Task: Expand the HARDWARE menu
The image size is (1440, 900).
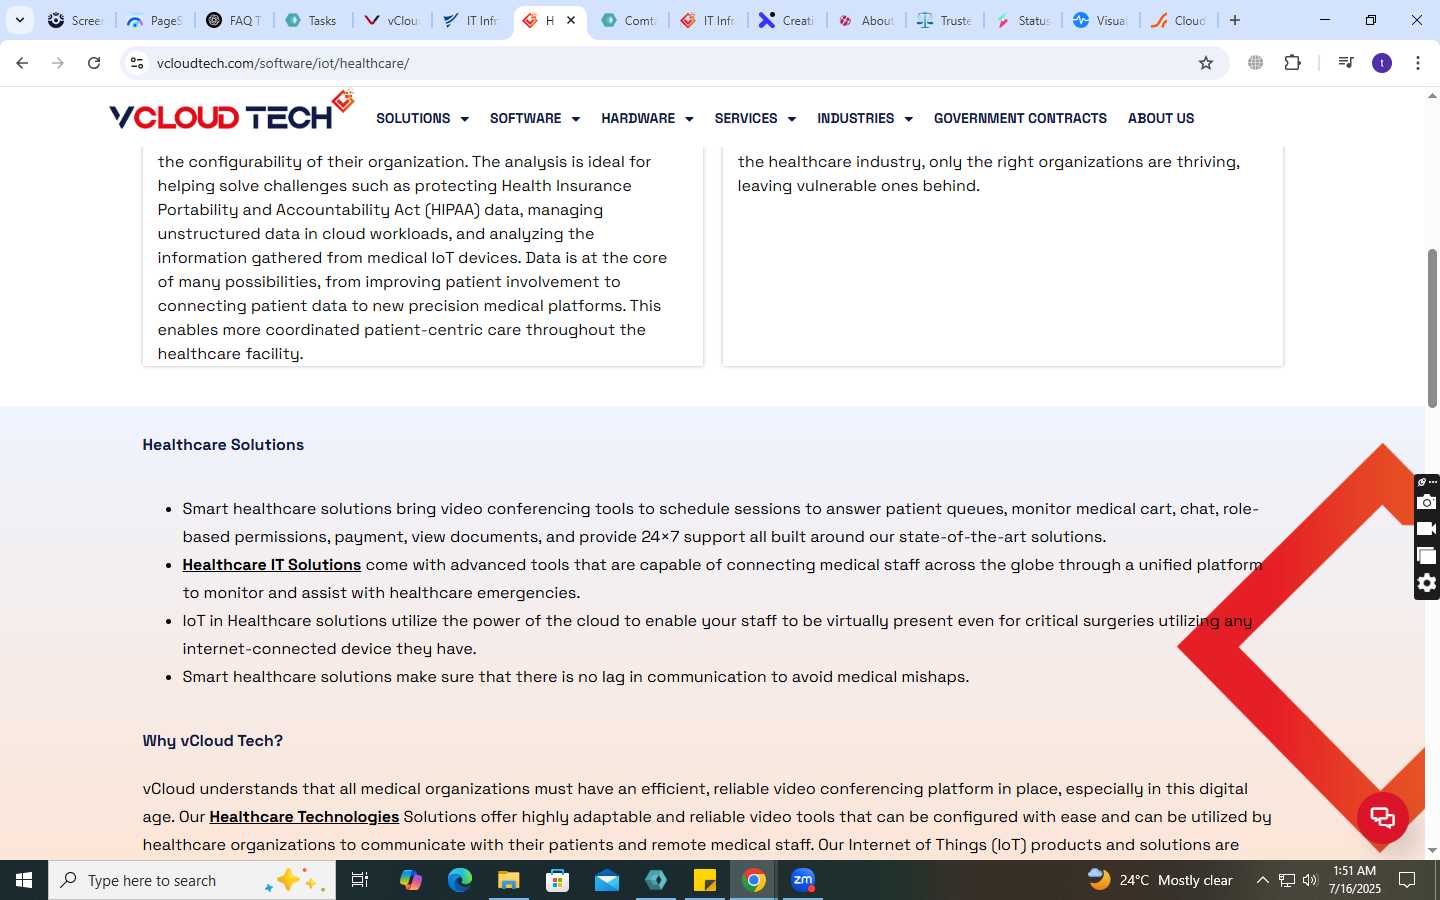Action: pos(647,118)
